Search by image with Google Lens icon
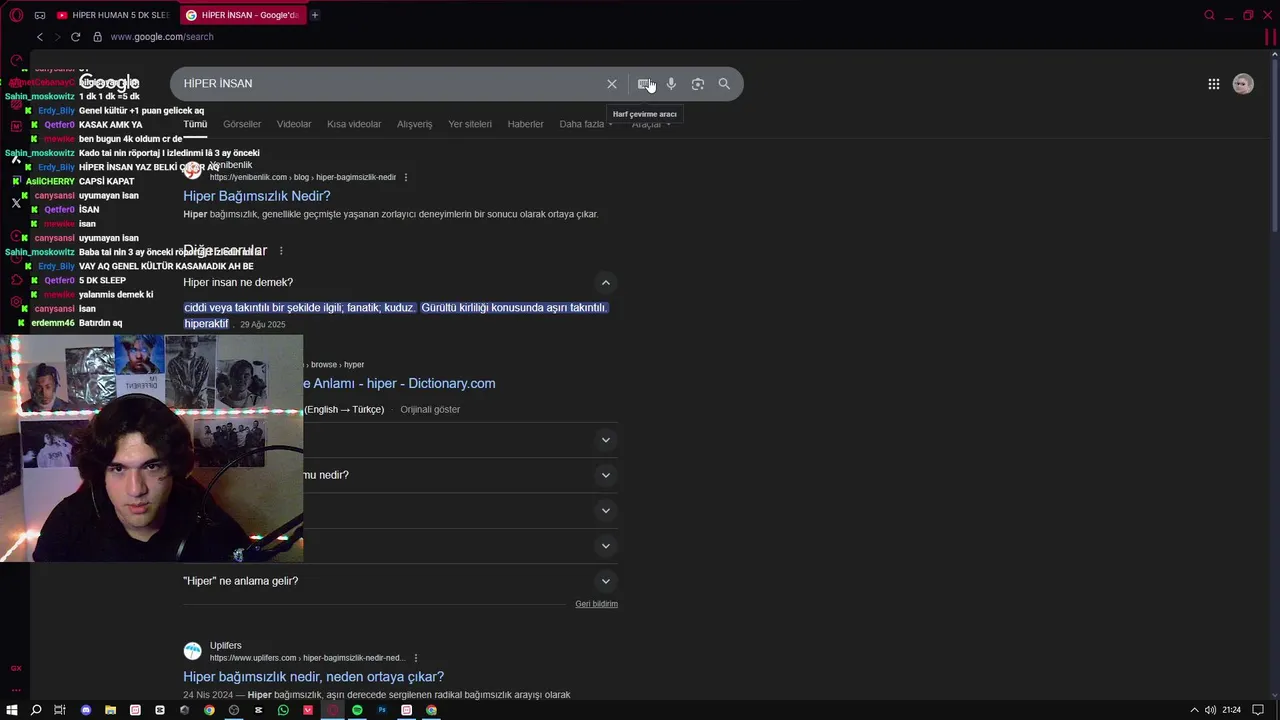1280x720 pixels. click(x=698, y=84)
